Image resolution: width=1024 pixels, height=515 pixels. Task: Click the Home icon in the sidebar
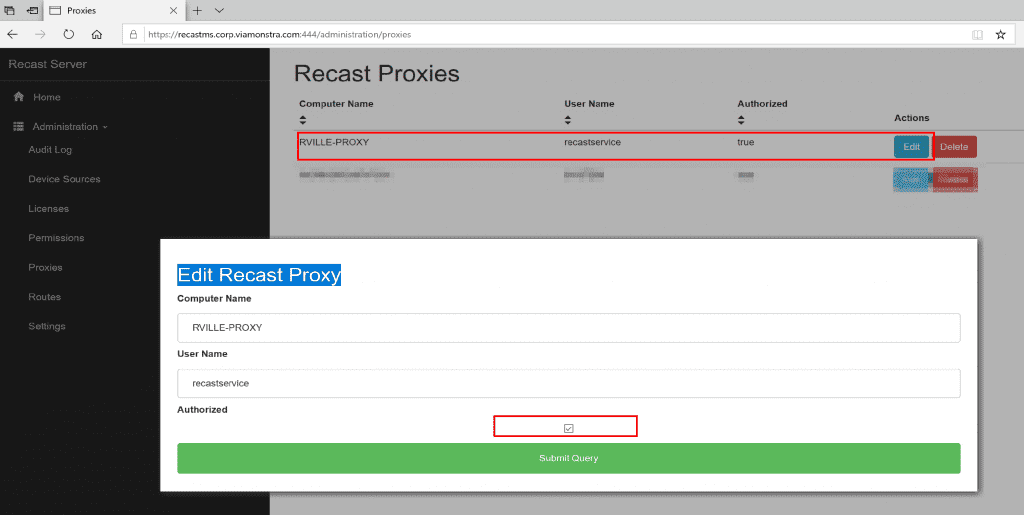(19, 97)
